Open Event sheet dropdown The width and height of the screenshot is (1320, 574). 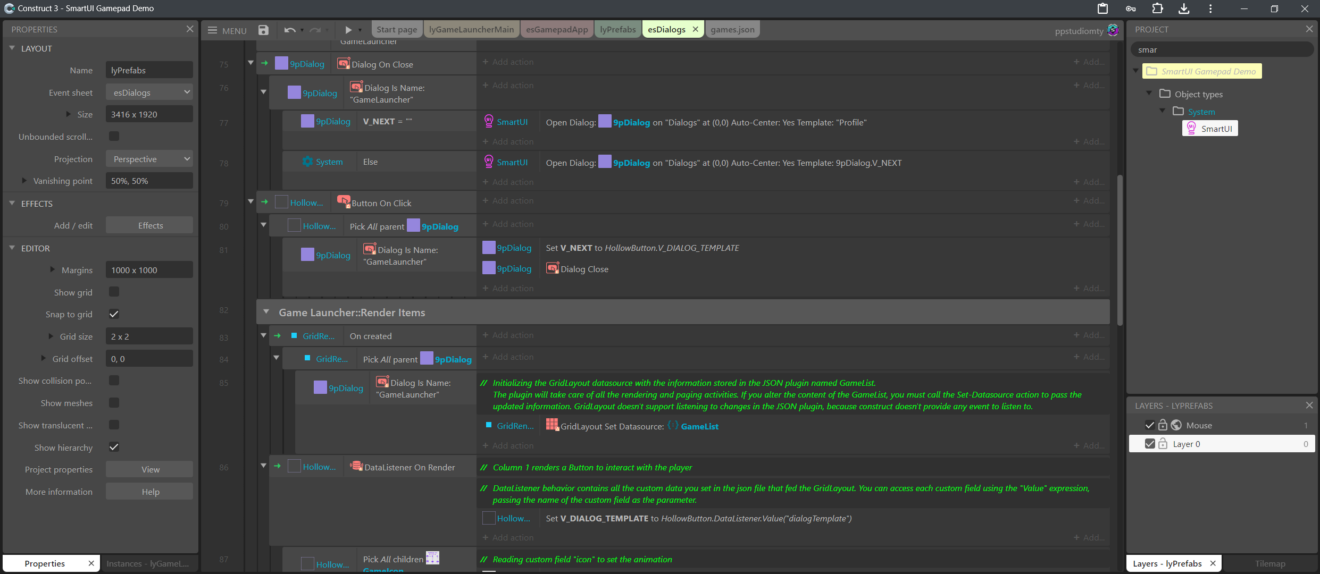(149, 92)
